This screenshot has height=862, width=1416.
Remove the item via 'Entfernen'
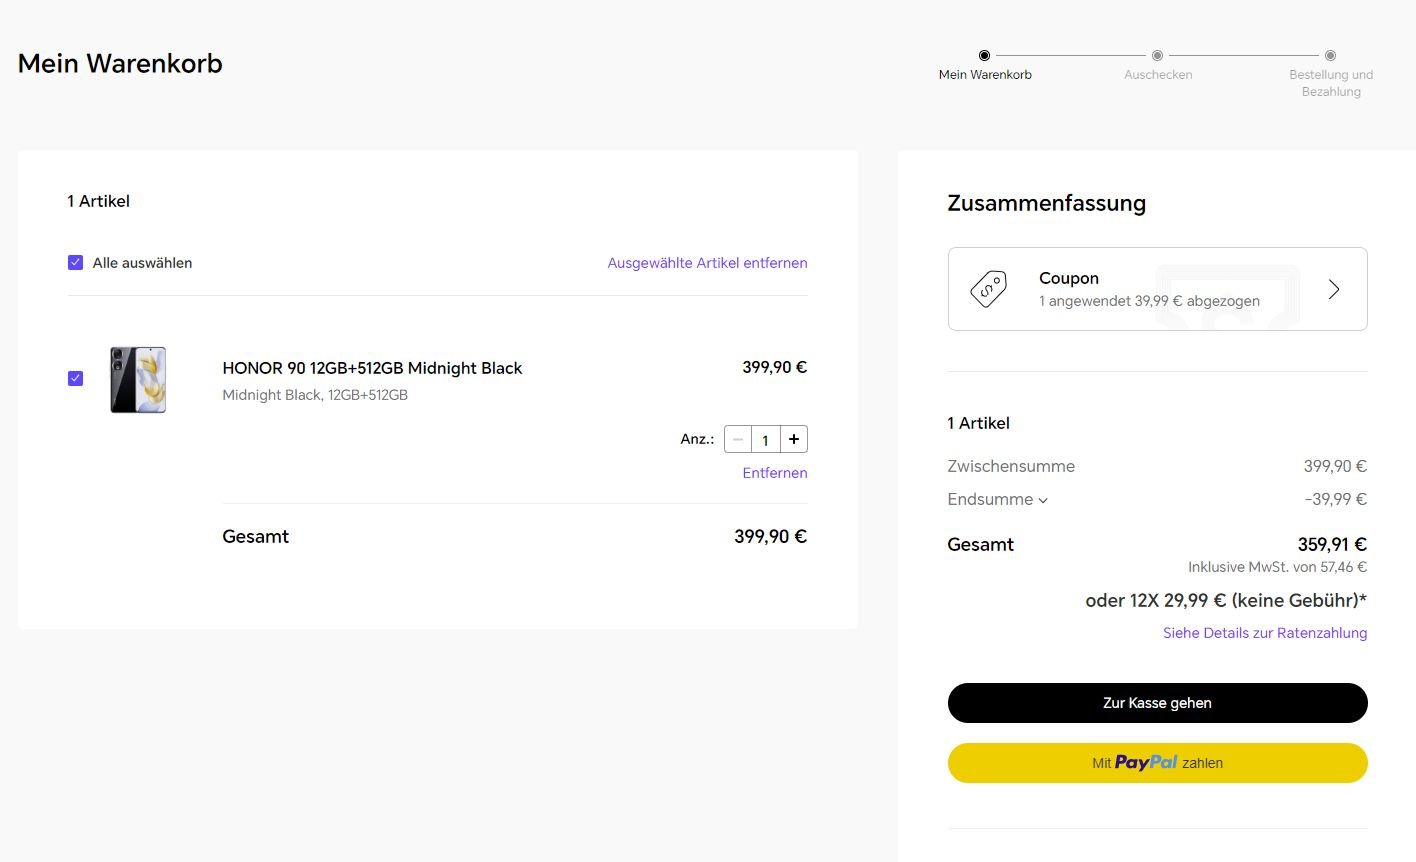pos(774,473)
